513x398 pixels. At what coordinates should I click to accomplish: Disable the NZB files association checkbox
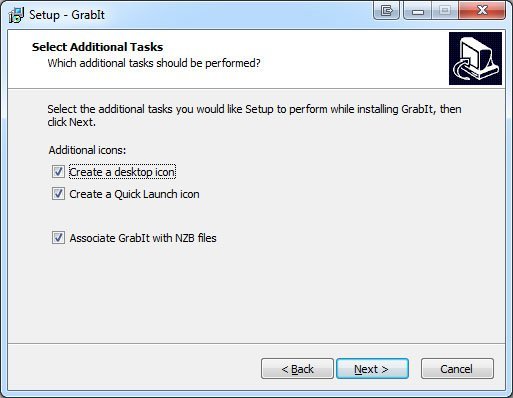coord(58,238)
